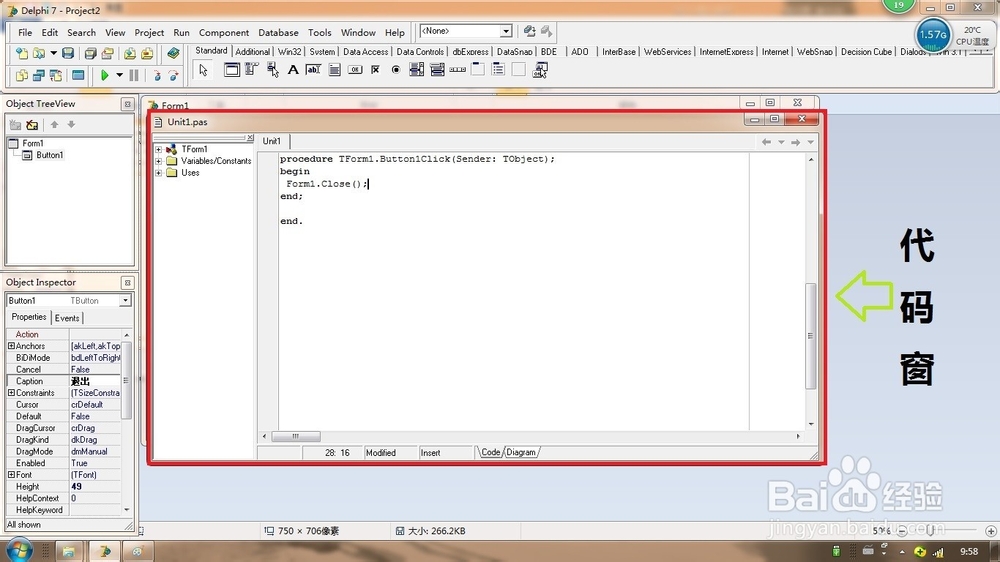Click the View Form toolbar icon
This screenshot has height=562, width=1000.
tap(39, 75)
